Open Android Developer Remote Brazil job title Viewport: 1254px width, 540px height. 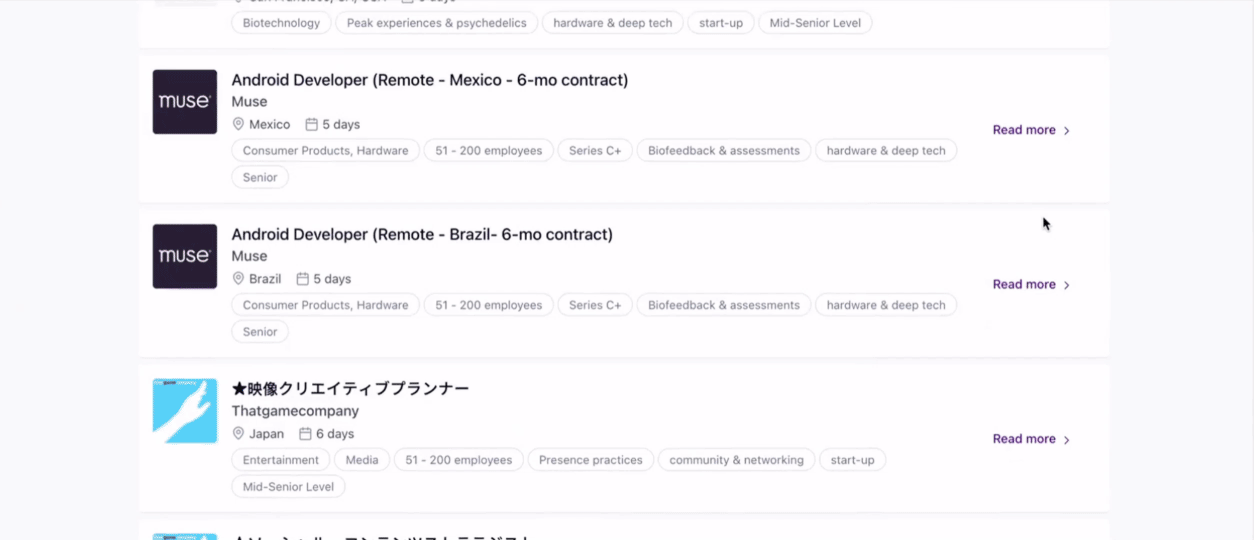[x=422, y=234]
